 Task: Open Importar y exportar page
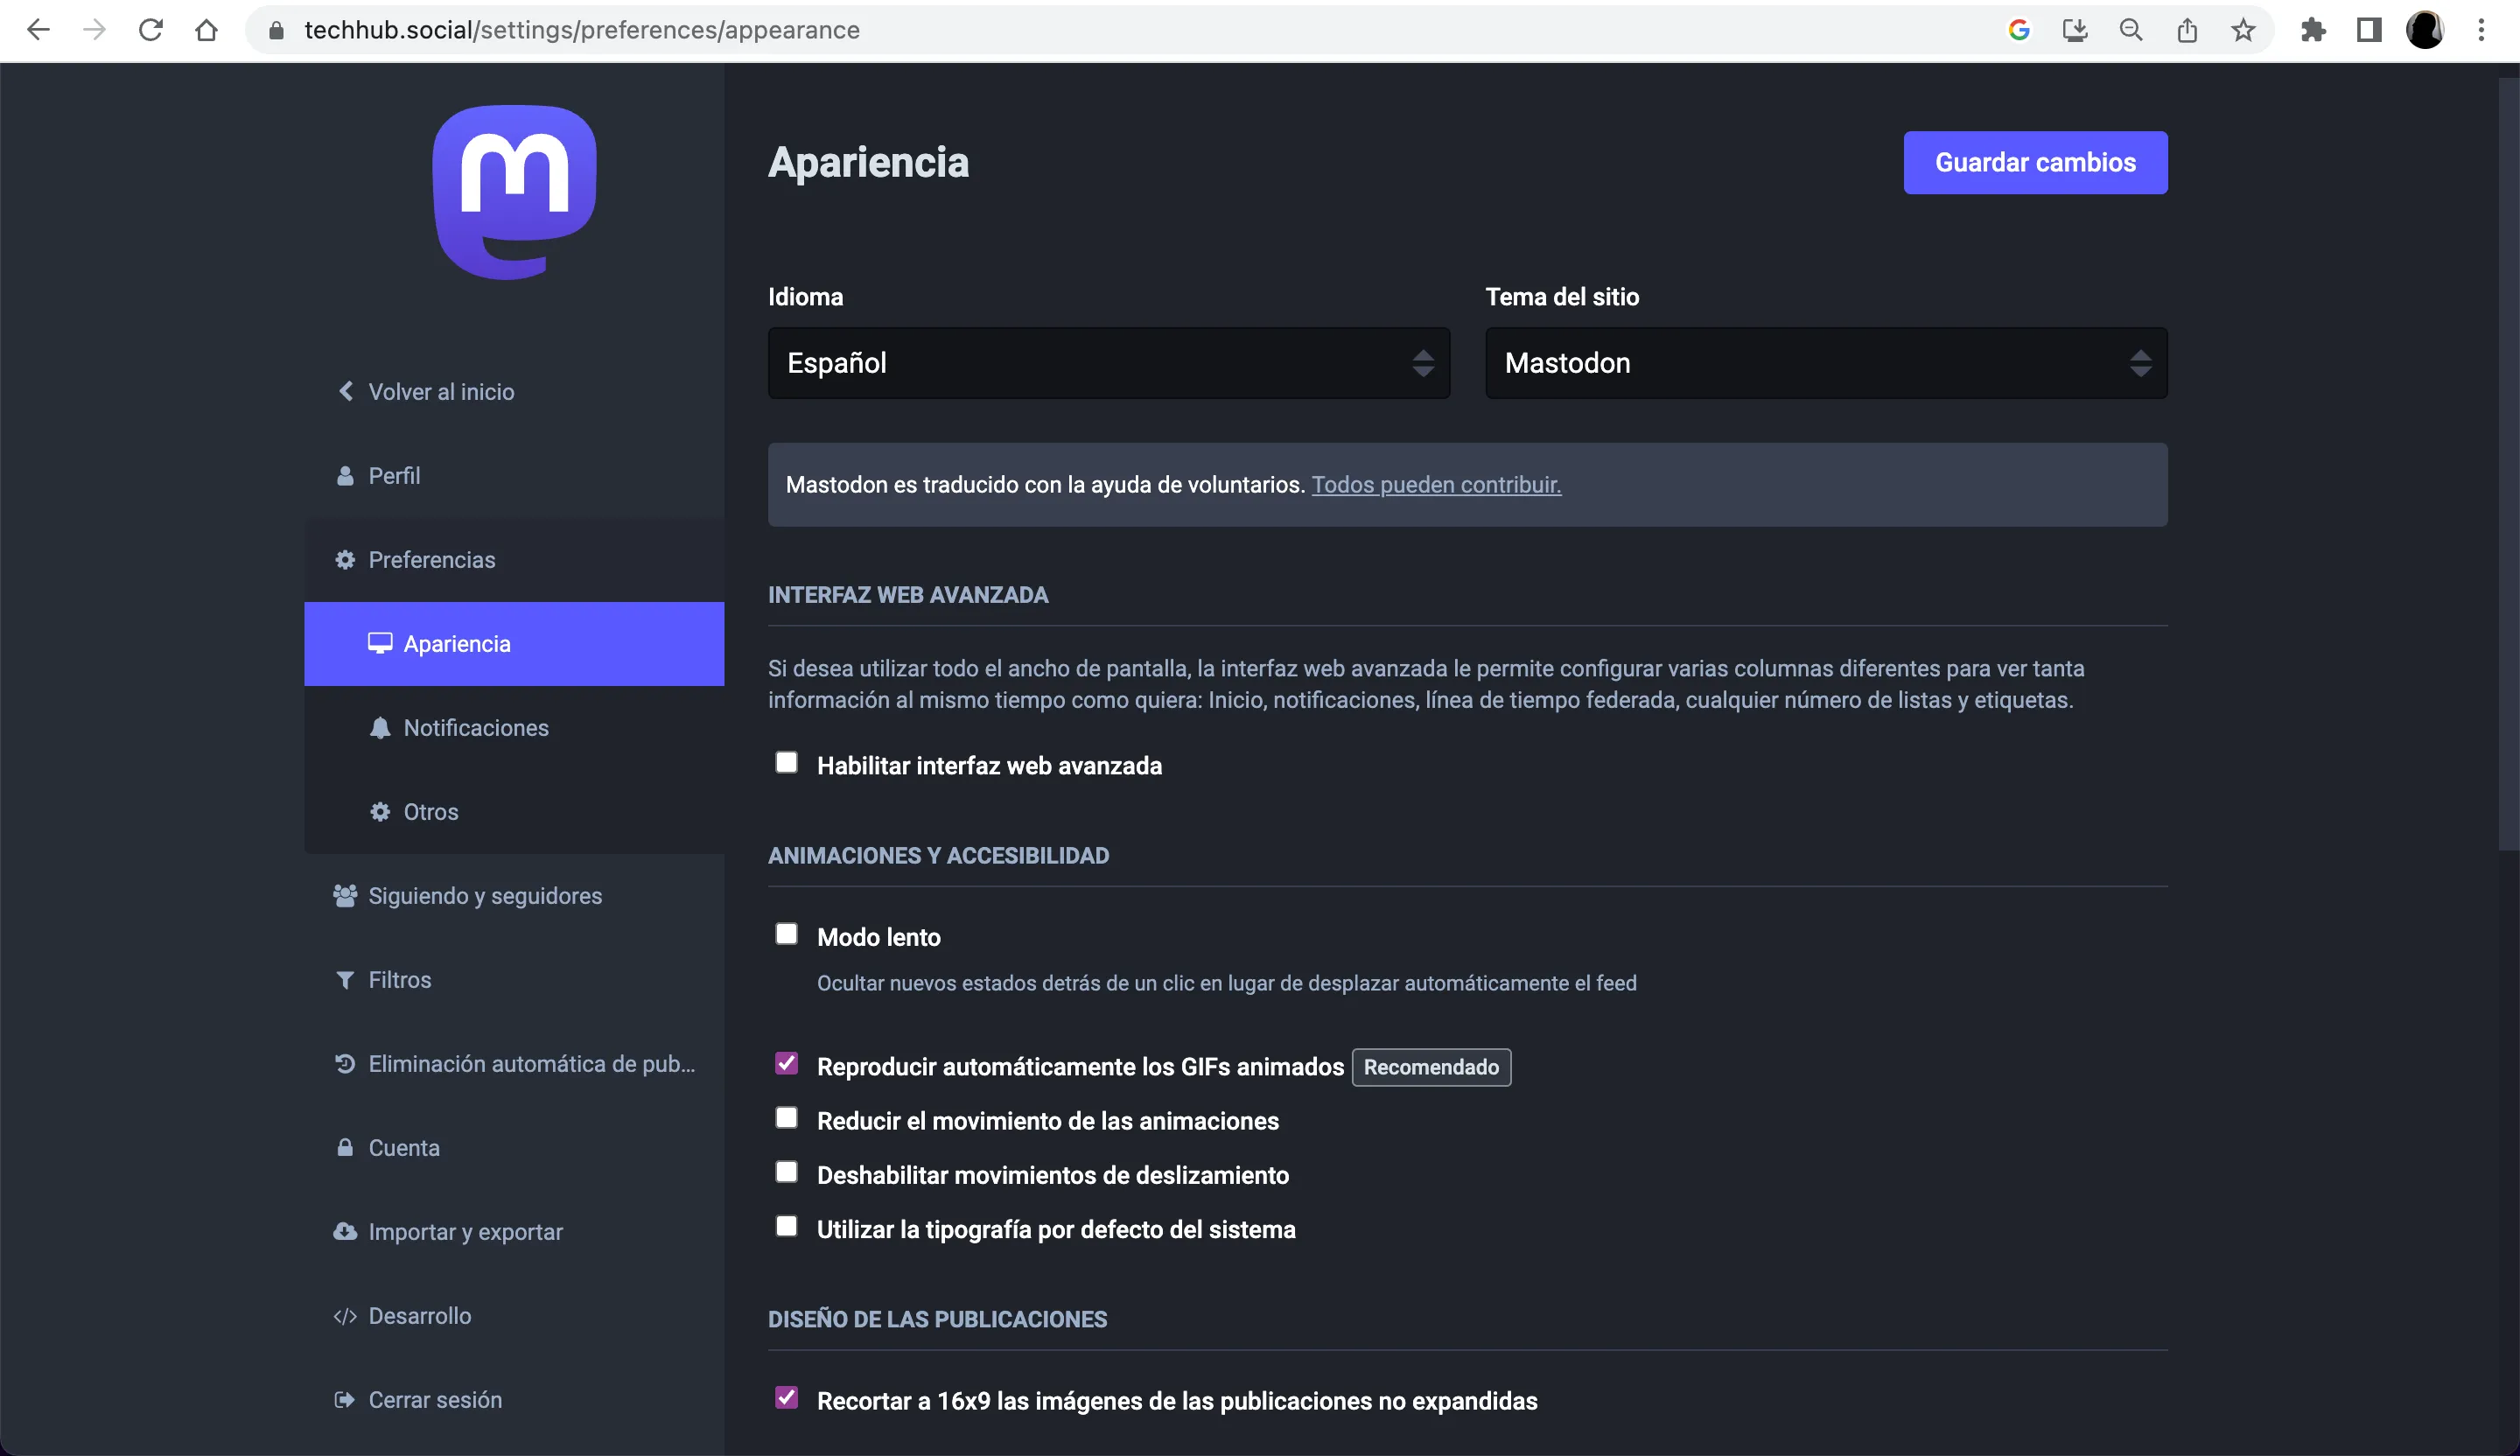pyautogui.click(x=514, y=1232)
